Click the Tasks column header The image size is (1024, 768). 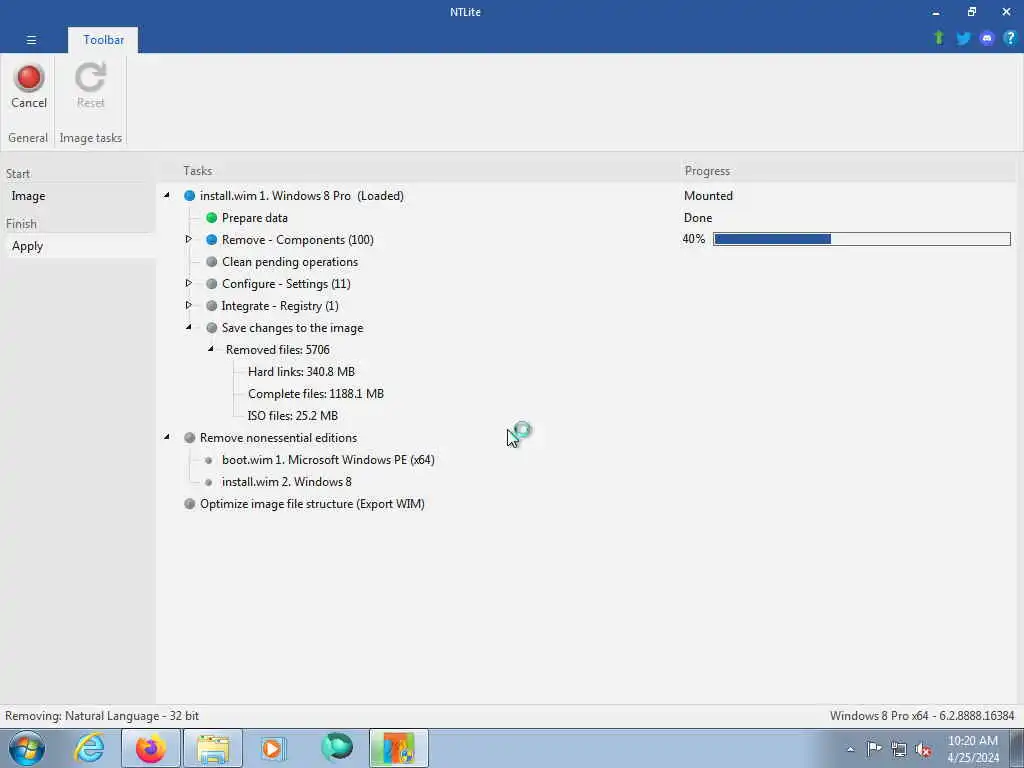tap(197, 170)
